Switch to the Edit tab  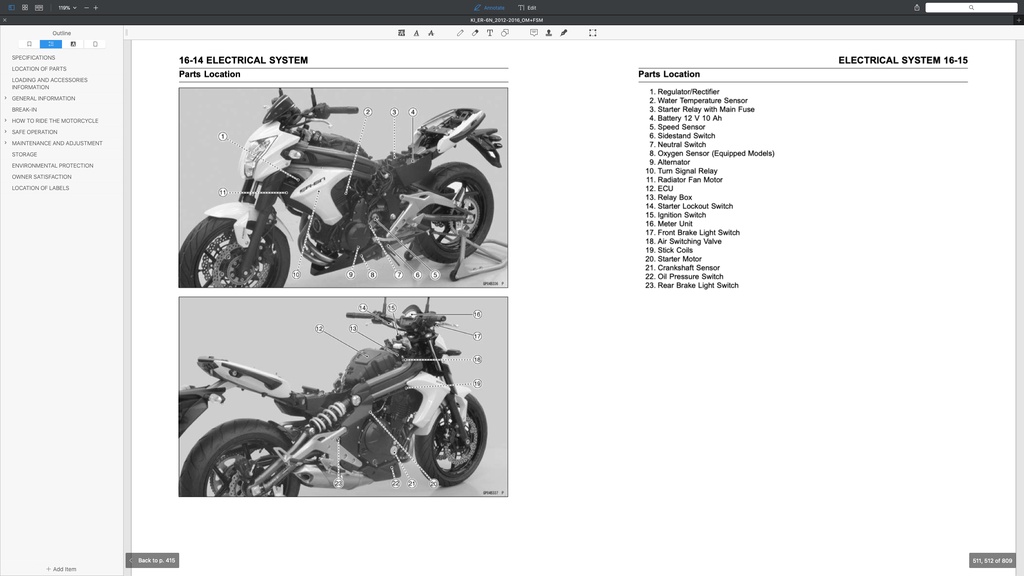(x=529, y=7)
